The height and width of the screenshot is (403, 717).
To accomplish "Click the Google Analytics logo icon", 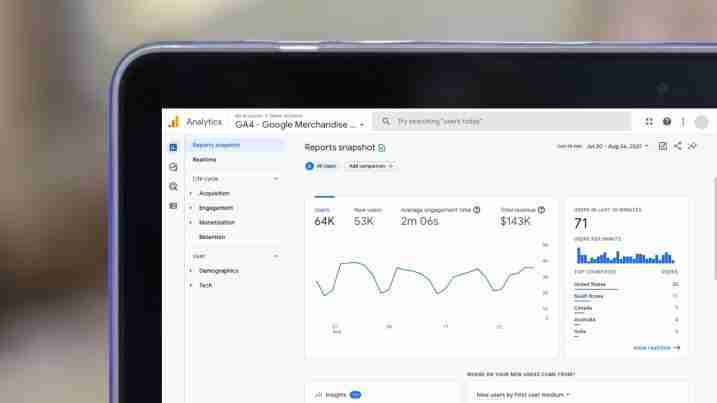I will pos(174,122).
